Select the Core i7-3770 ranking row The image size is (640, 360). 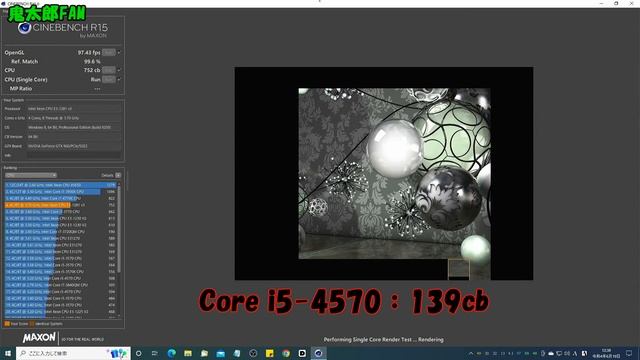coord(60,211)
